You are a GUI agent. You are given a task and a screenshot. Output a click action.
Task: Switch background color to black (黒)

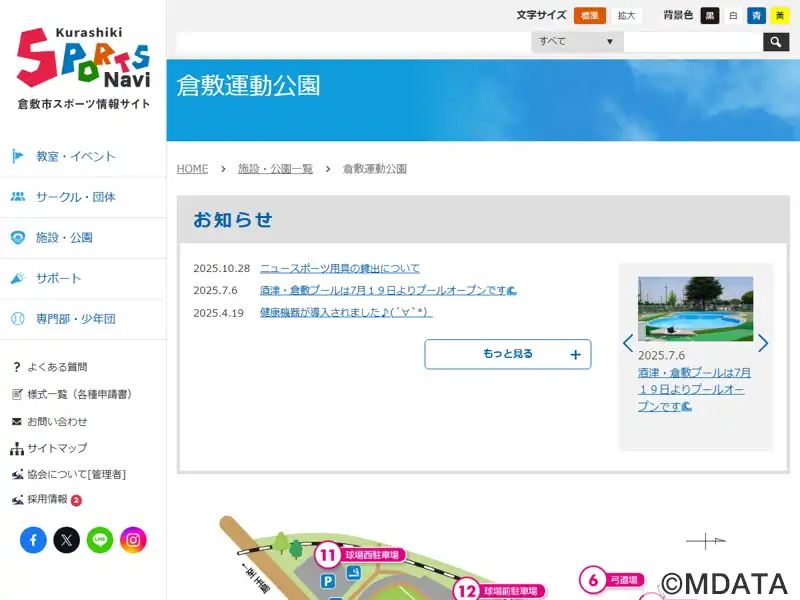click(x=710, y=16)
